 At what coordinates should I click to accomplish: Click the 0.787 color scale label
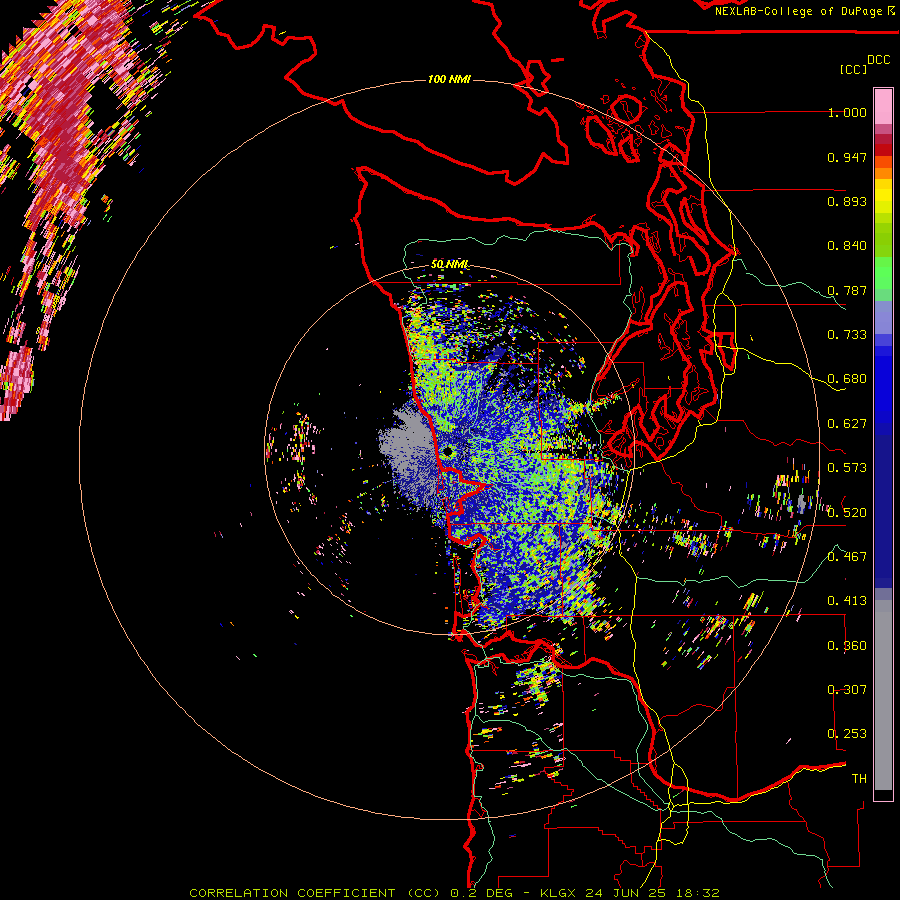847,290
